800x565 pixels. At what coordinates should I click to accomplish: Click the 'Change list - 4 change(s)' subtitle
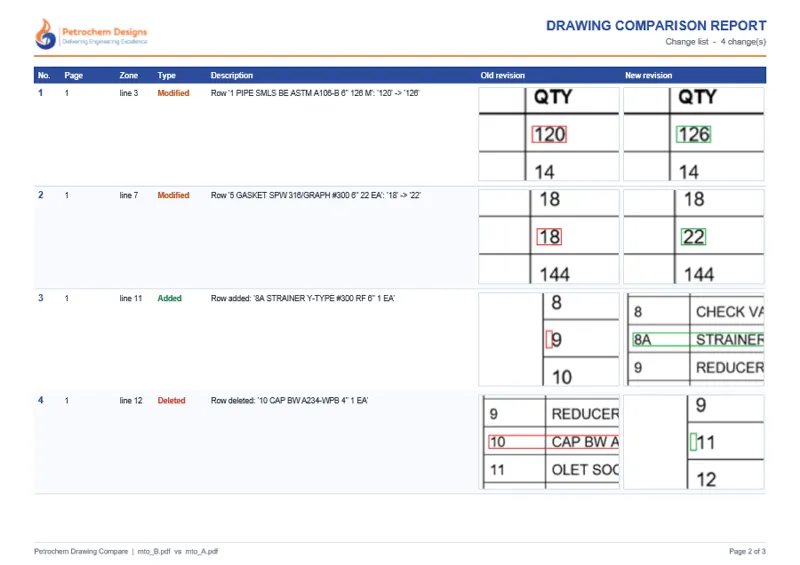pyautogui.click(x=715, y=42)
